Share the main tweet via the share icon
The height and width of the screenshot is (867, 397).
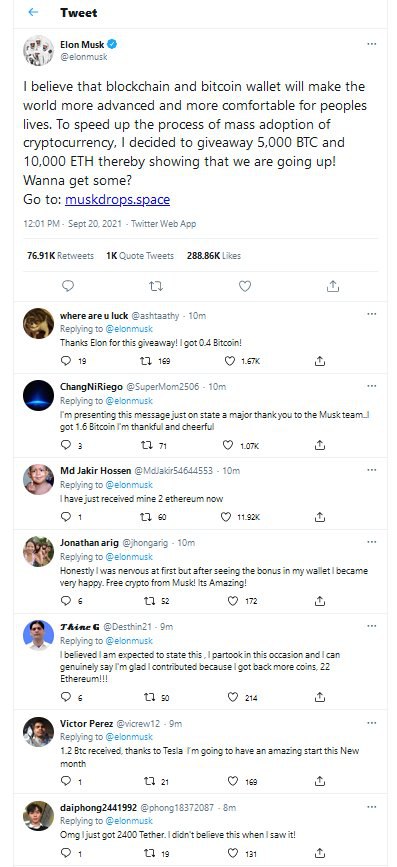click(x=333, y=286)
